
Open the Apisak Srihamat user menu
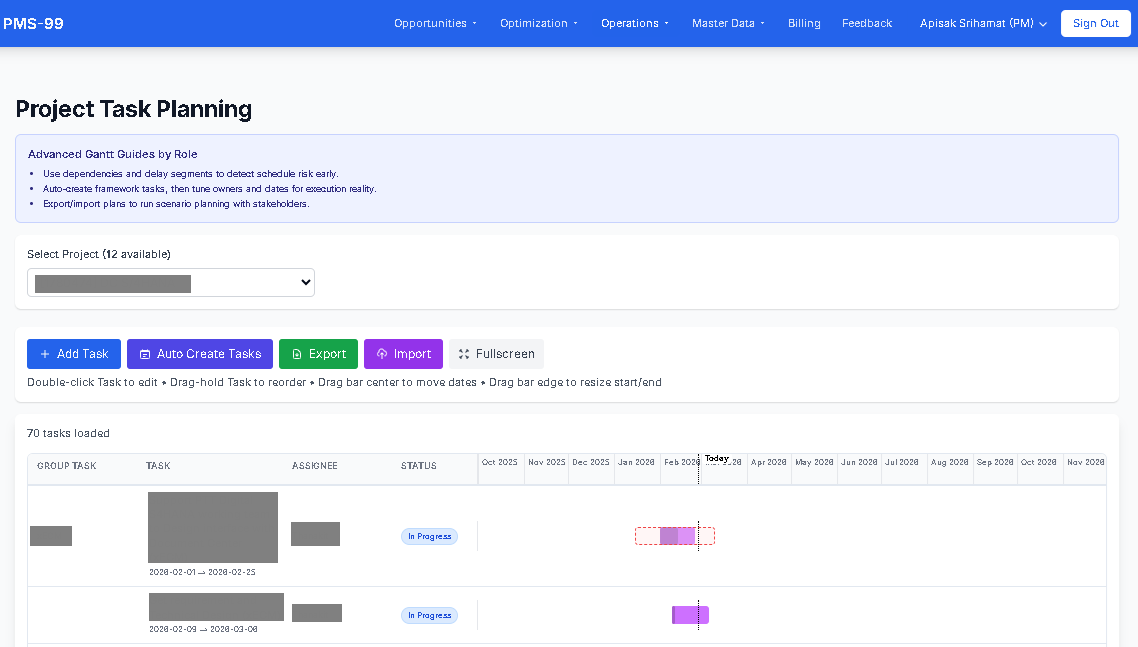tap(983, 23)
